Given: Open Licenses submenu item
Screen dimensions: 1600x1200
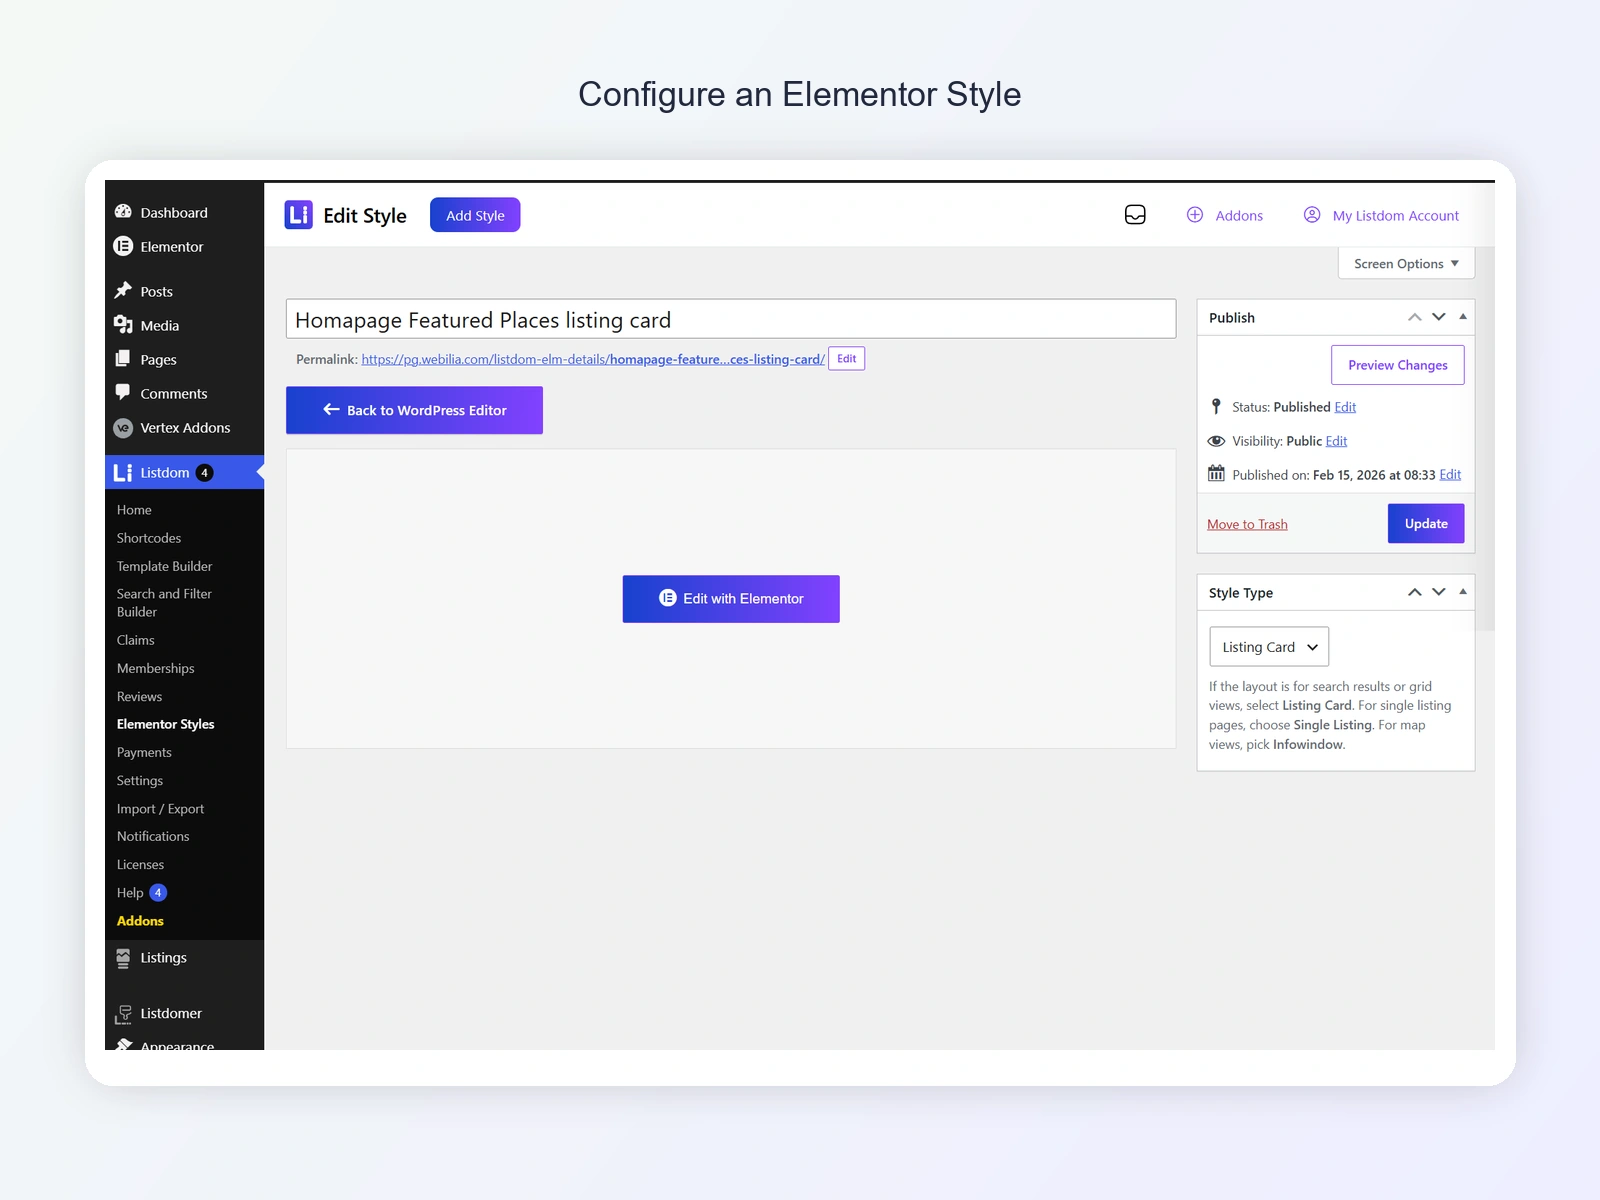Looking at the screenshot, I should click(x=140, y=864).
